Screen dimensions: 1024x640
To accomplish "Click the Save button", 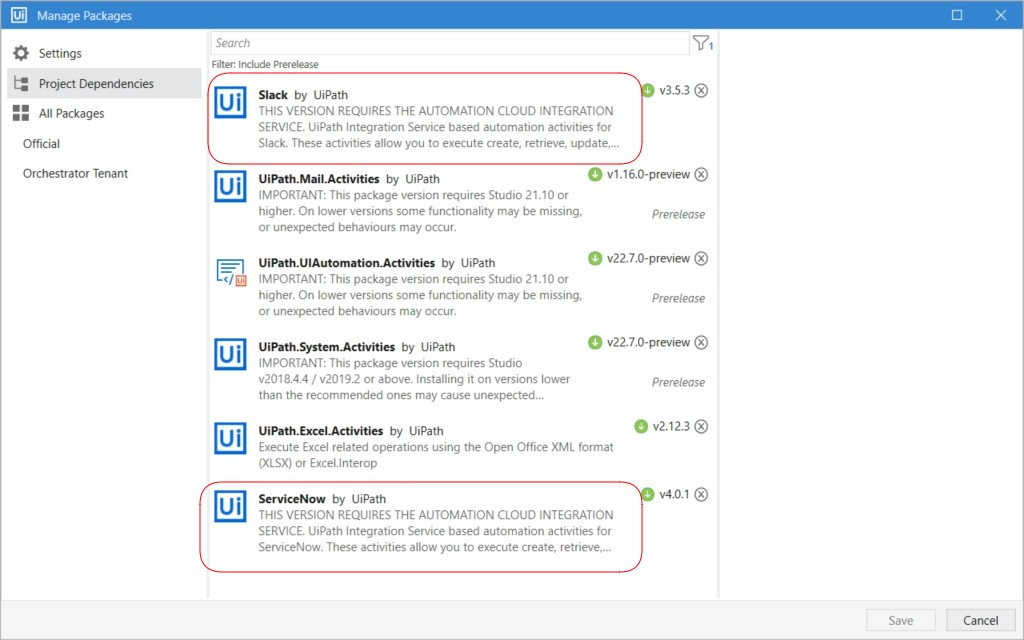I will point(901,620).
